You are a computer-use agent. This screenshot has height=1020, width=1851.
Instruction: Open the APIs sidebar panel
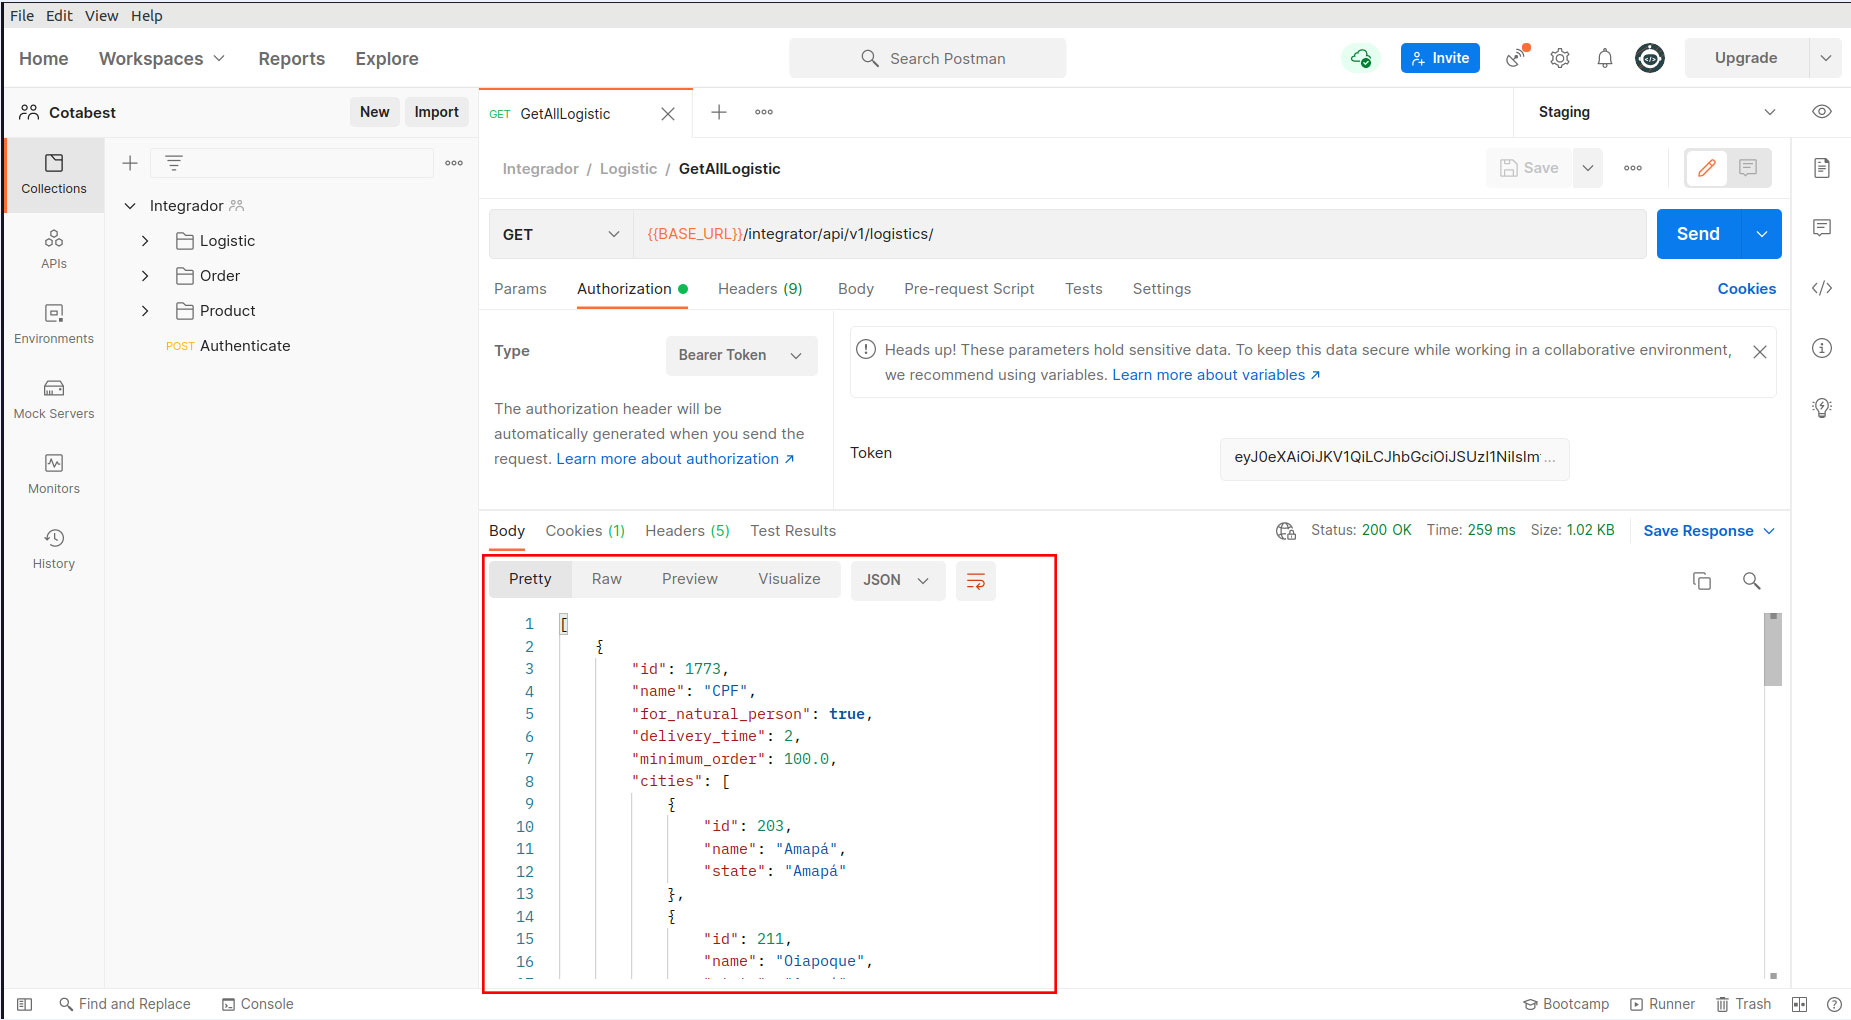click(54, 250)
